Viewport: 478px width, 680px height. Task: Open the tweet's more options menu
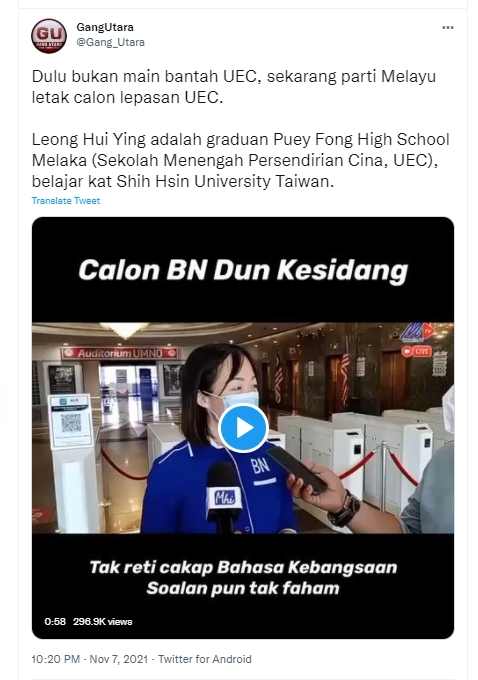(448, 28)
